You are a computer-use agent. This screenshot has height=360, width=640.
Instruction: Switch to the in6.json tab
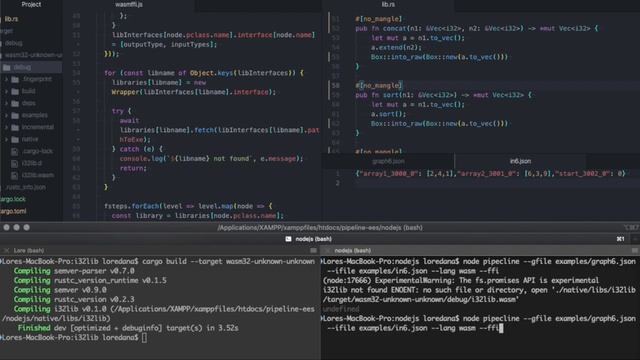tap(520, 161)
